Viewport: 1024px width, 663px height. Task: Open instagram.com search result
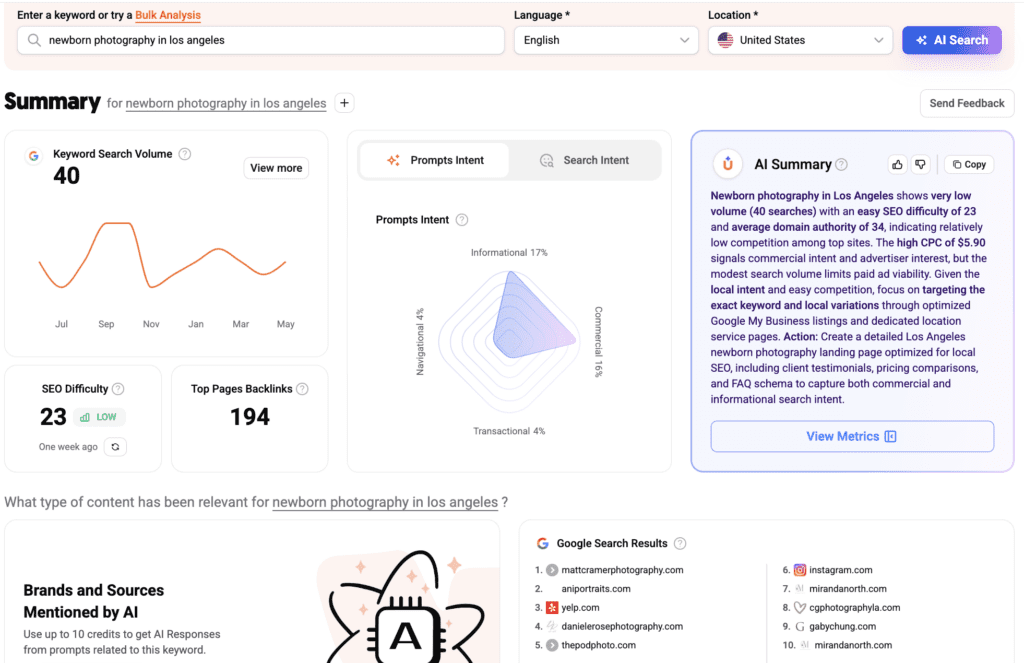point(840,570)
